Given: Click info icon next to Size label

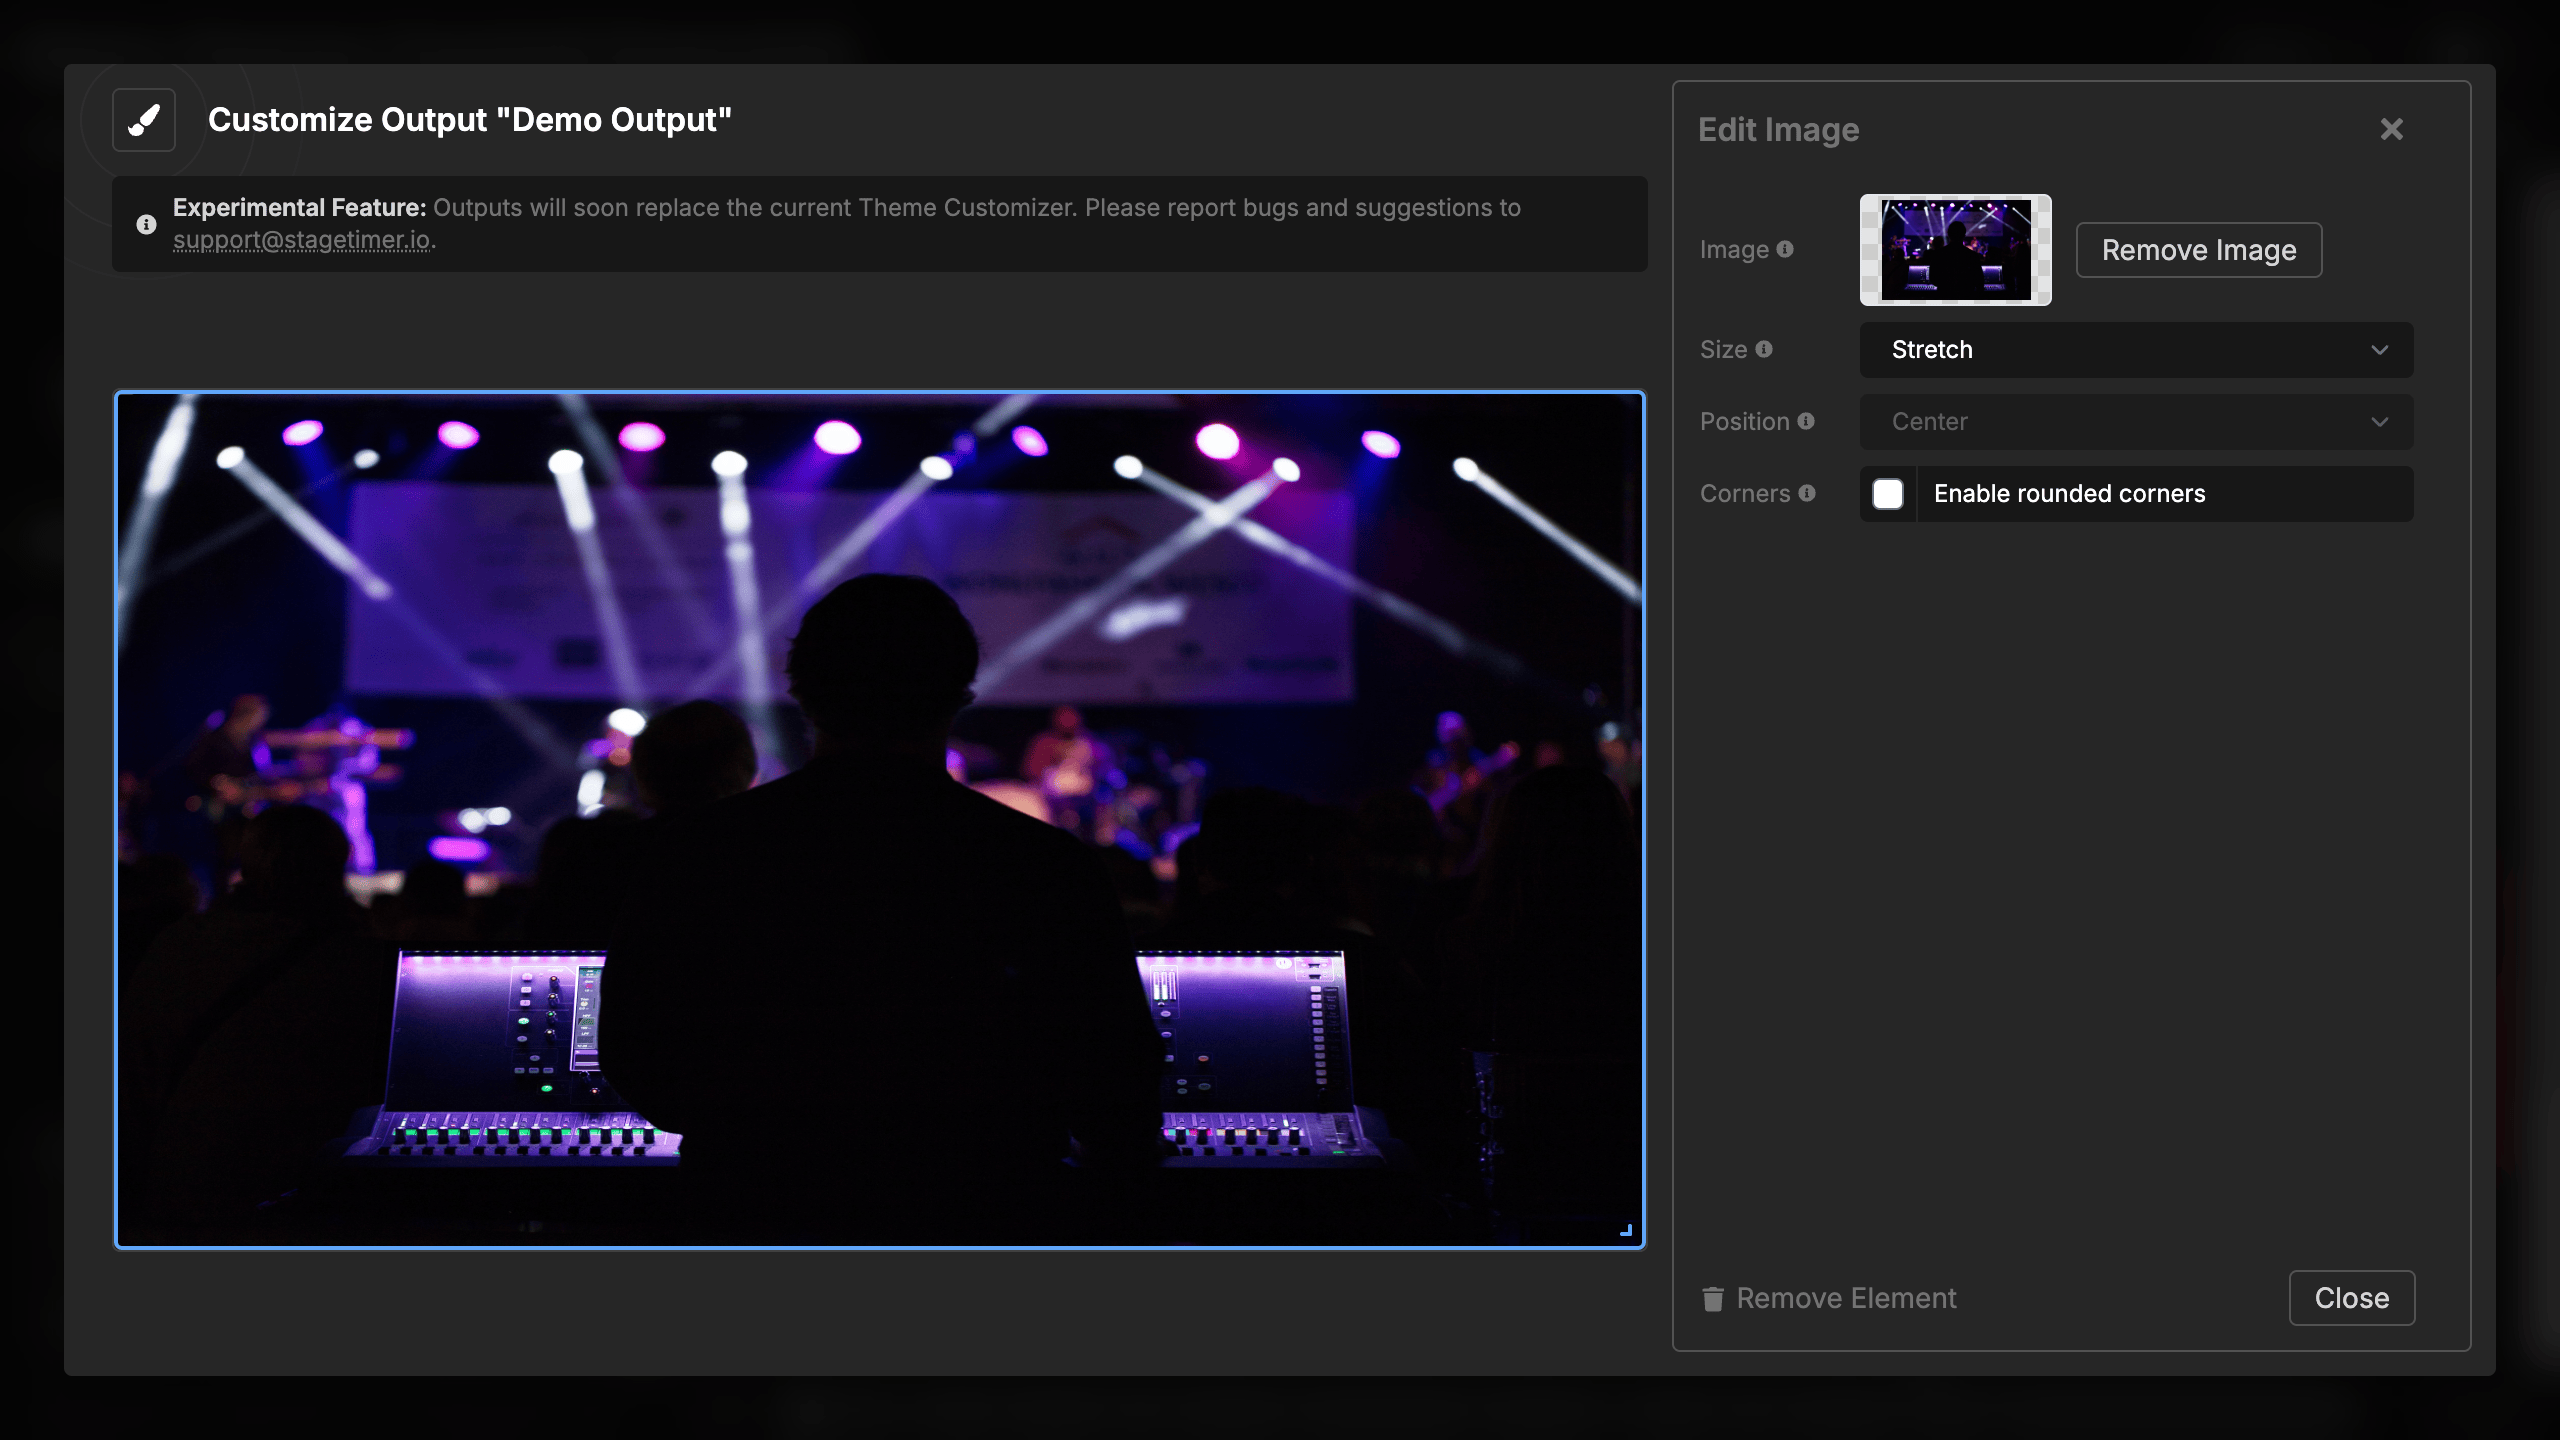Looking at the screenshot, I should pos(1764,349).
